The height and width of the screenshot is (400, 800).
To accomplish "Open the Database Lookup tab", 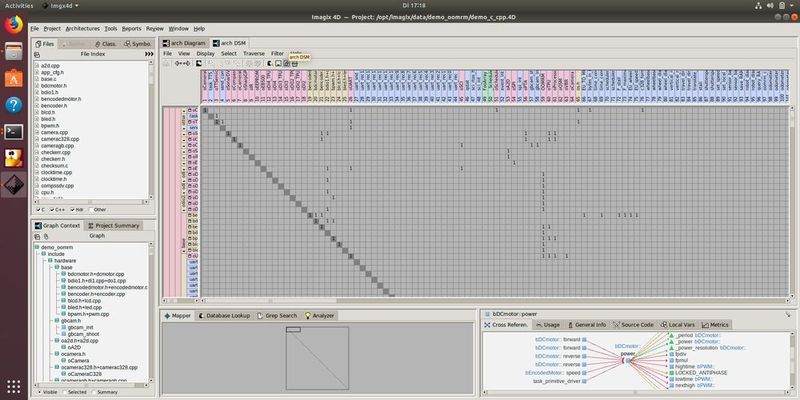I will (x=224, y=316).
